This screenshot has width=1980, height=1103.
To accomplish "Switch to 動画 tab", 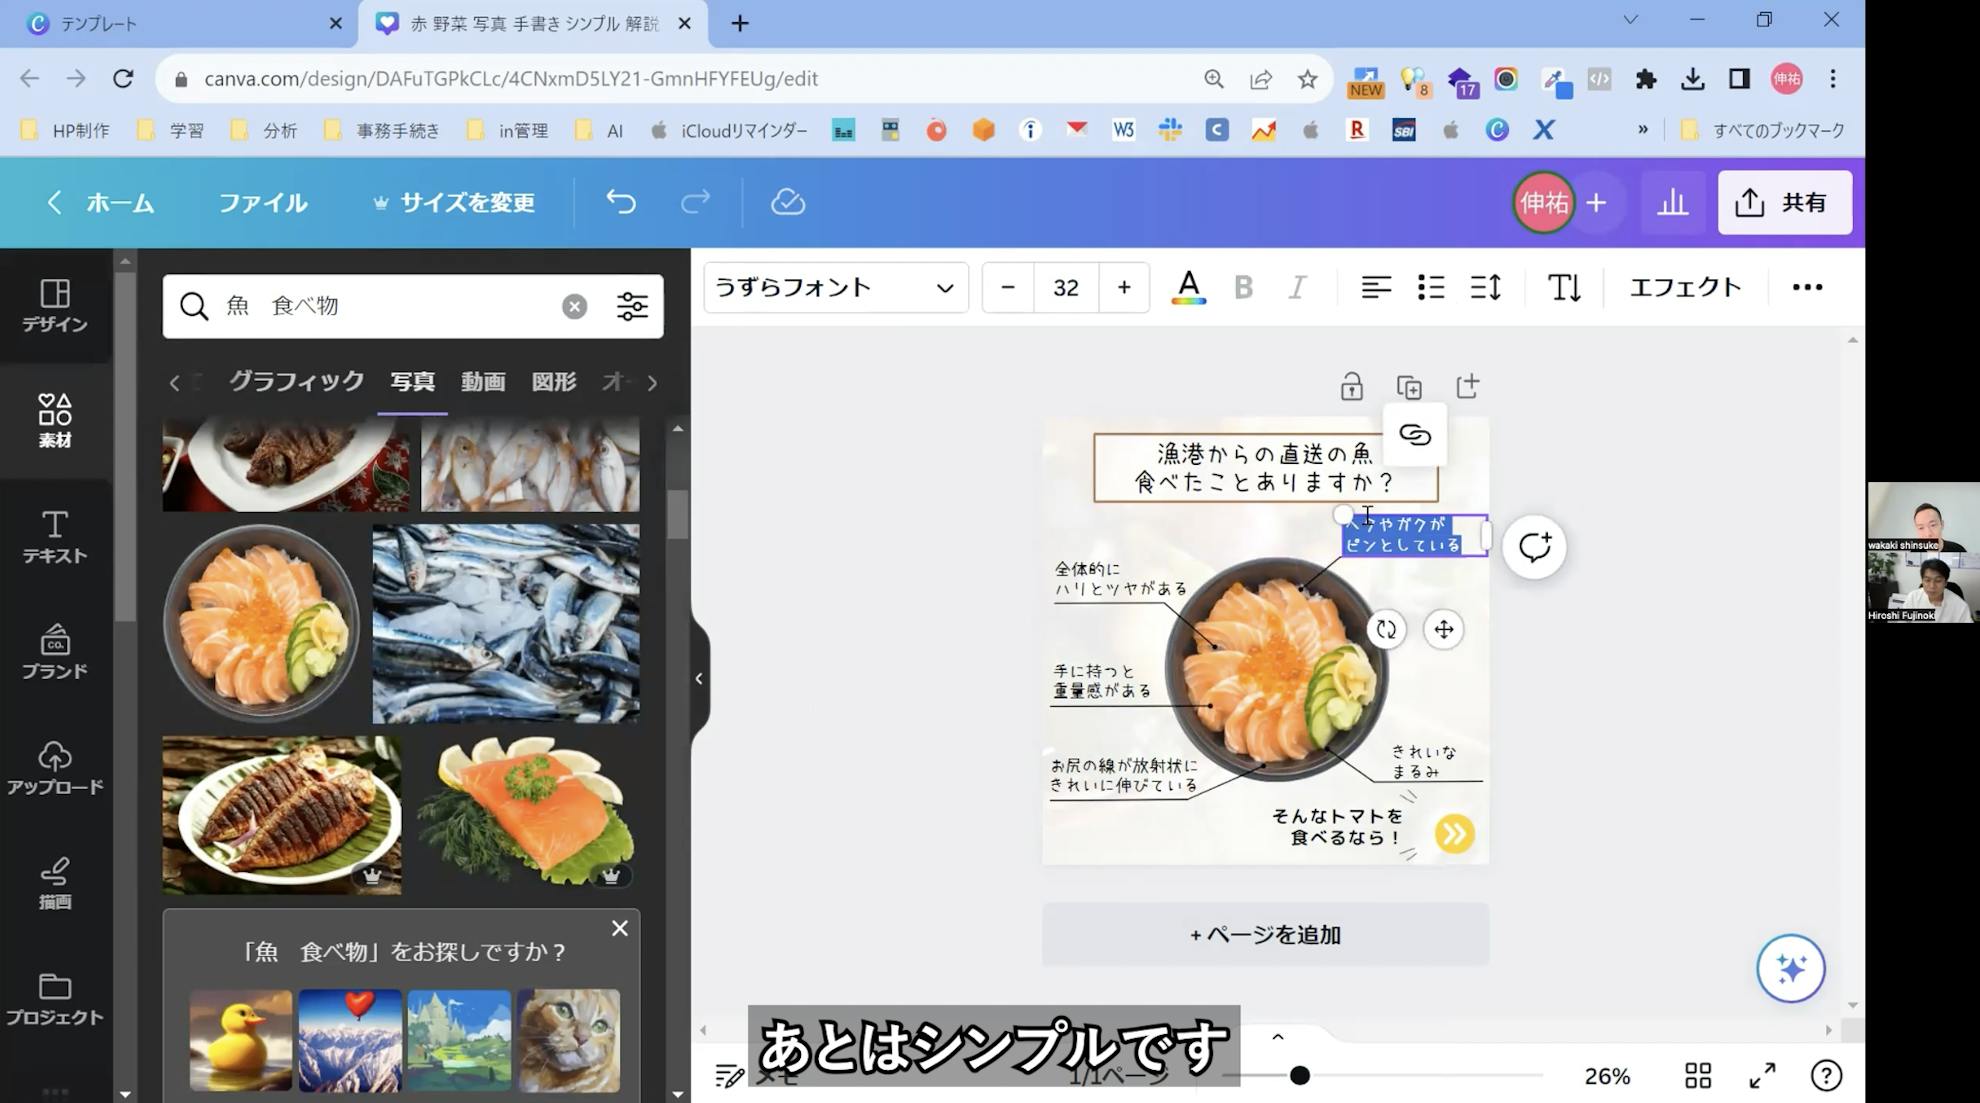I will coord(483,382).
